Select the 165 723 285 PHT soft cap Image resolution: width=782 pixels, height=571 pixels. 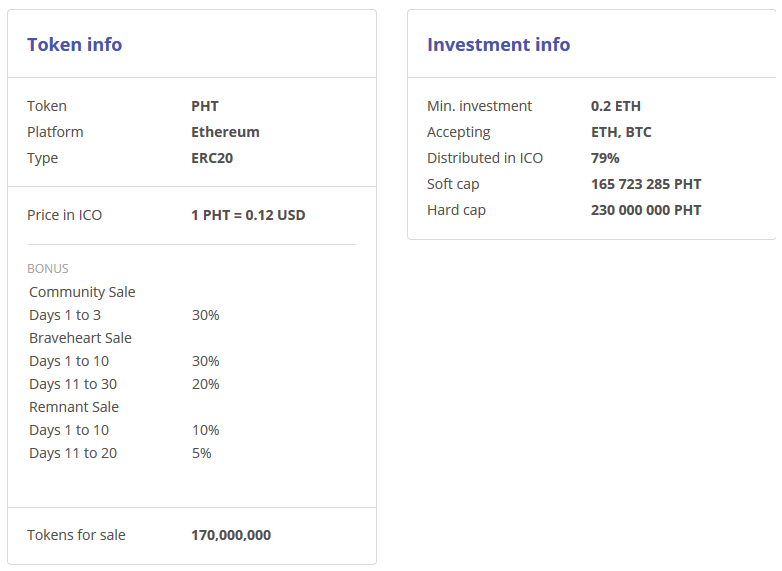(x=646, y=184)
